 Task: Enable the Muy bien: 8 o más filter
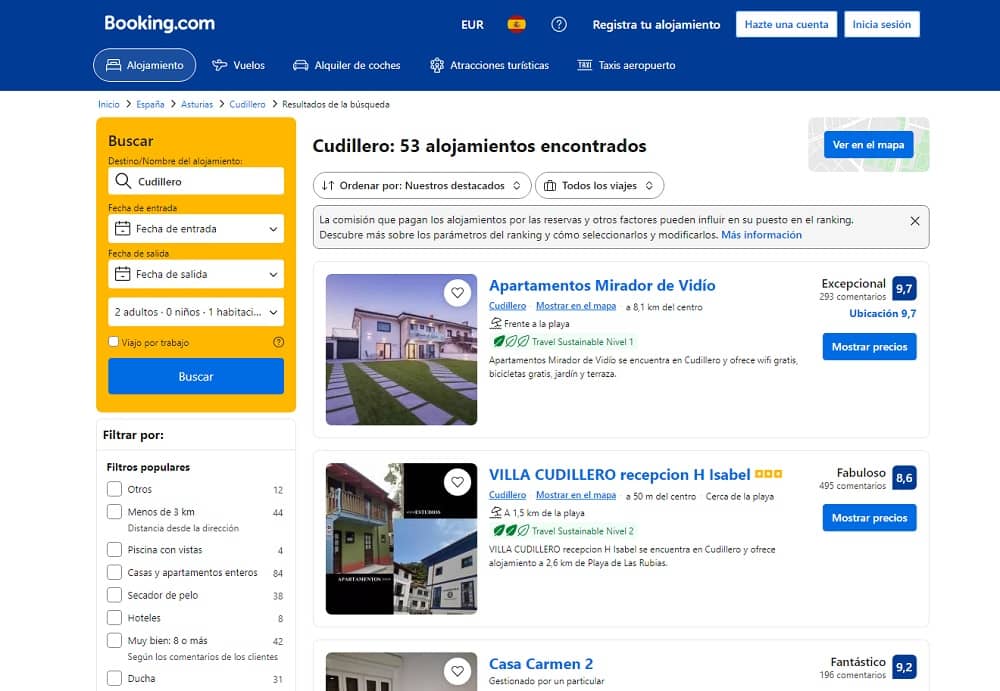(x=114, y=640)
